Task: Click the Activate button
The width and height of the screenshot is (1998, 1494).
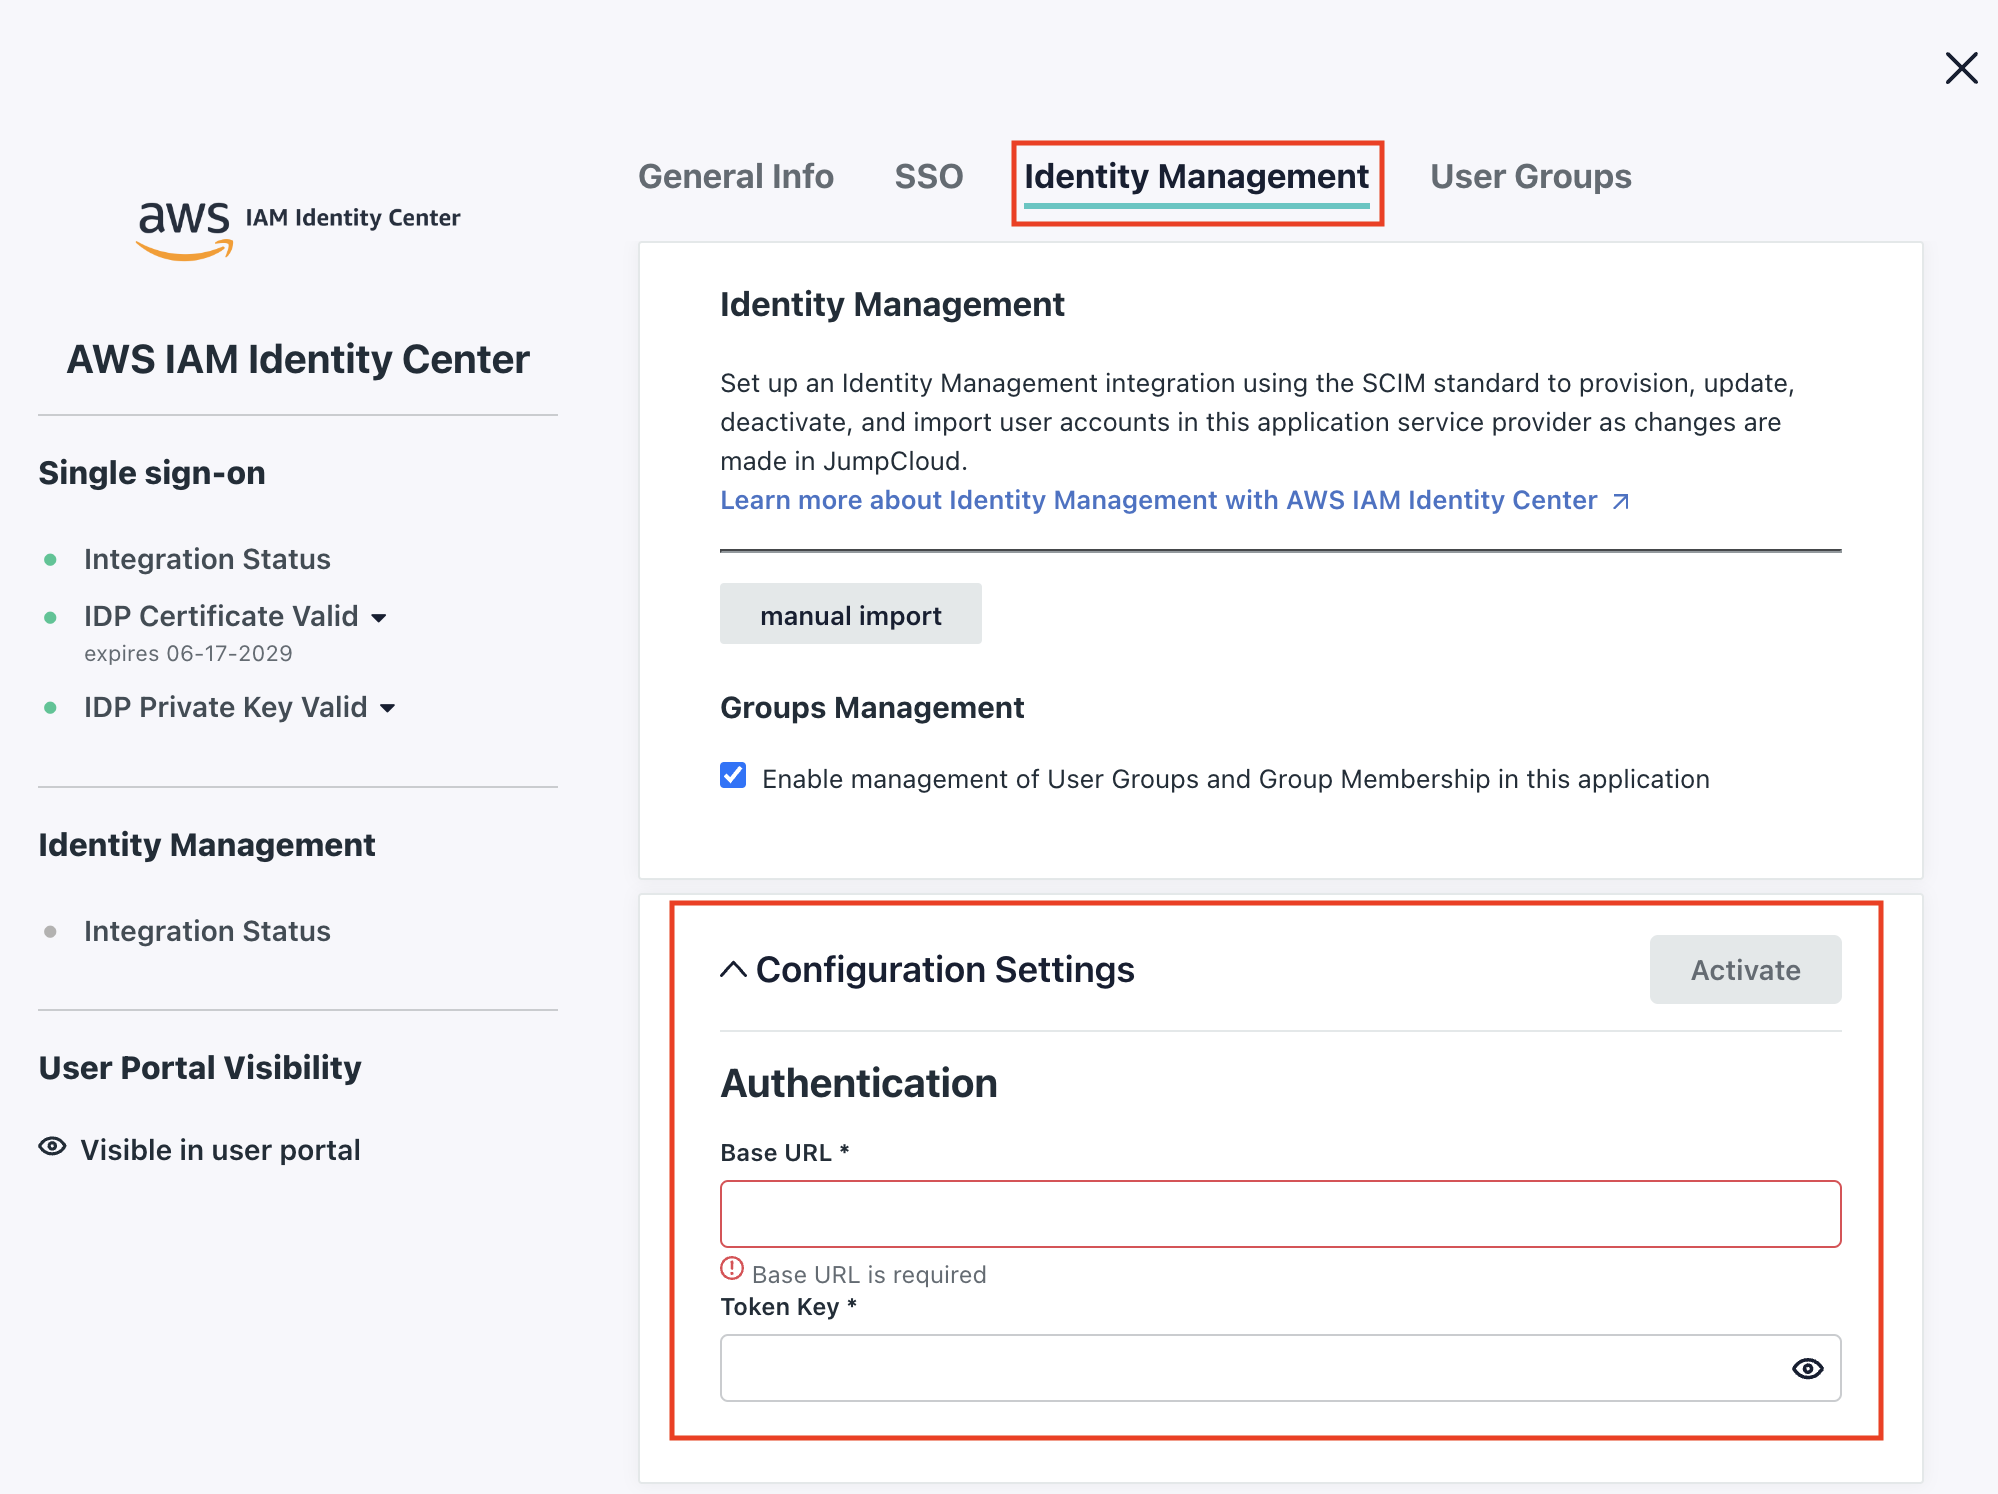Action: (x=1744, y=968)
